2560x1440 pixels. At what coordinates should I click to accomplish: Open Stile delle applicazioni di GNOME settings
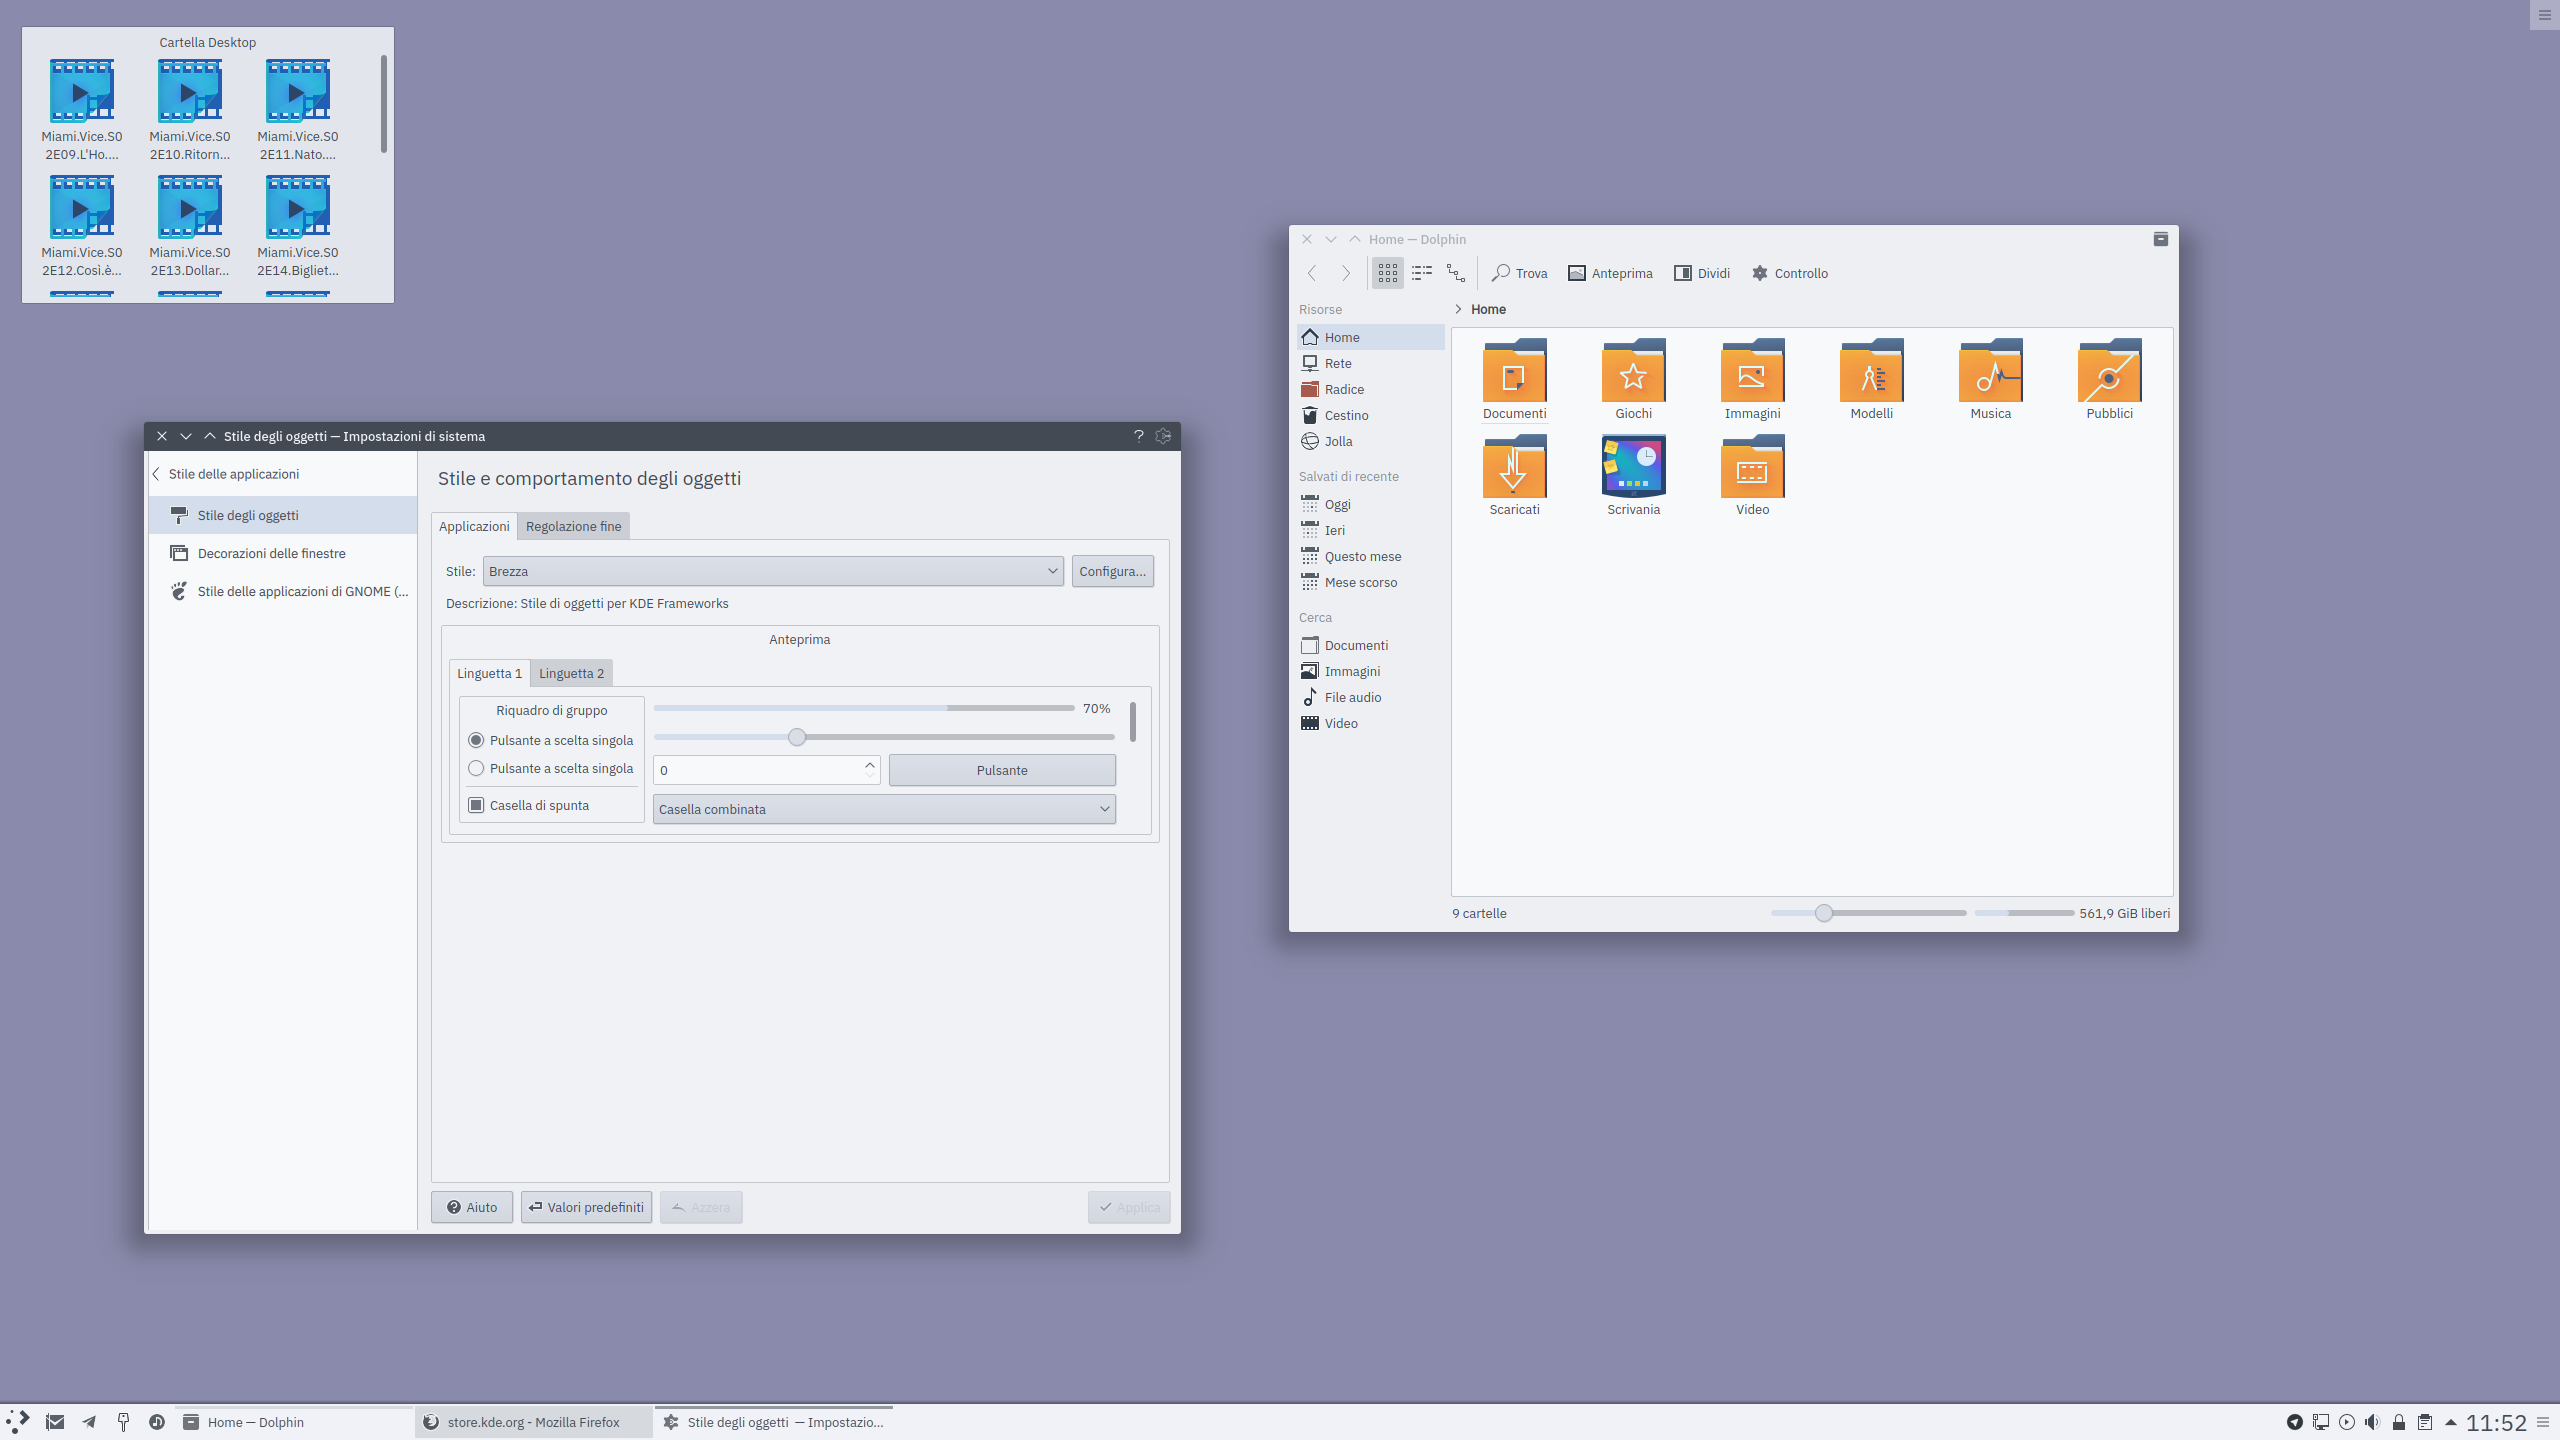point(283,591)
